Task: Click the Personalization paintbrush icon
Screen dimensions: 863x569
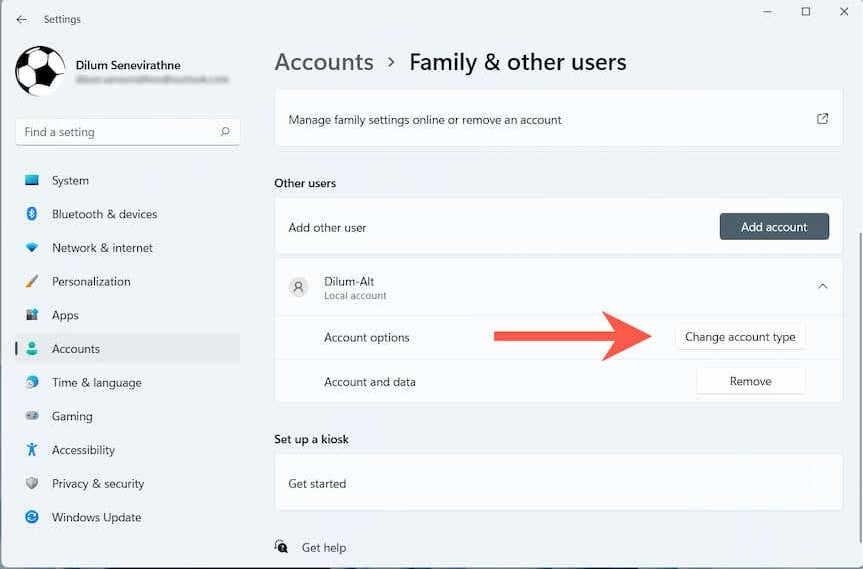Action: click(x=32, y=282)
